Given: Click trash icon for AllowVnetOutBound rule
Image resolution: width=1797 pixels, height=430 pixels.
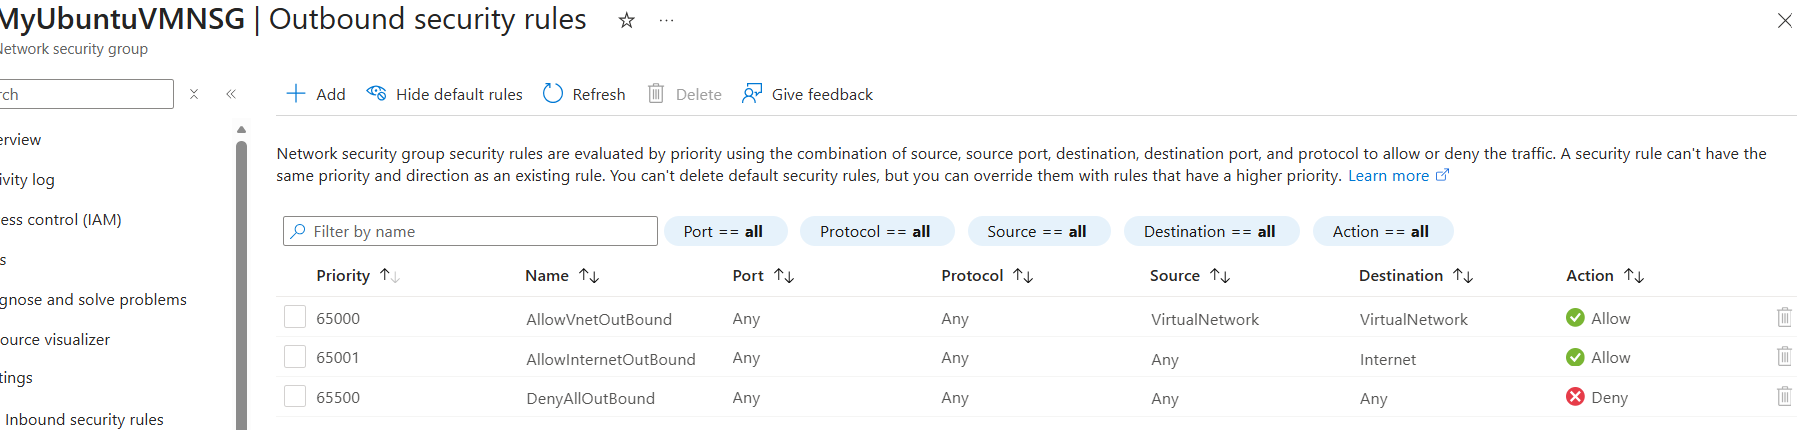Looking at the screenshot, I should click(1783, 318).
